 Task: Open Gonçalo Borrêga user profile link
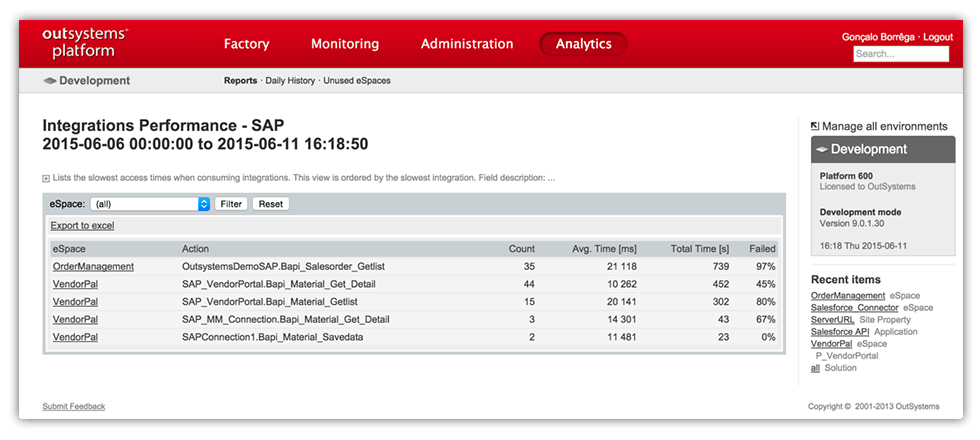pos(878,37)
